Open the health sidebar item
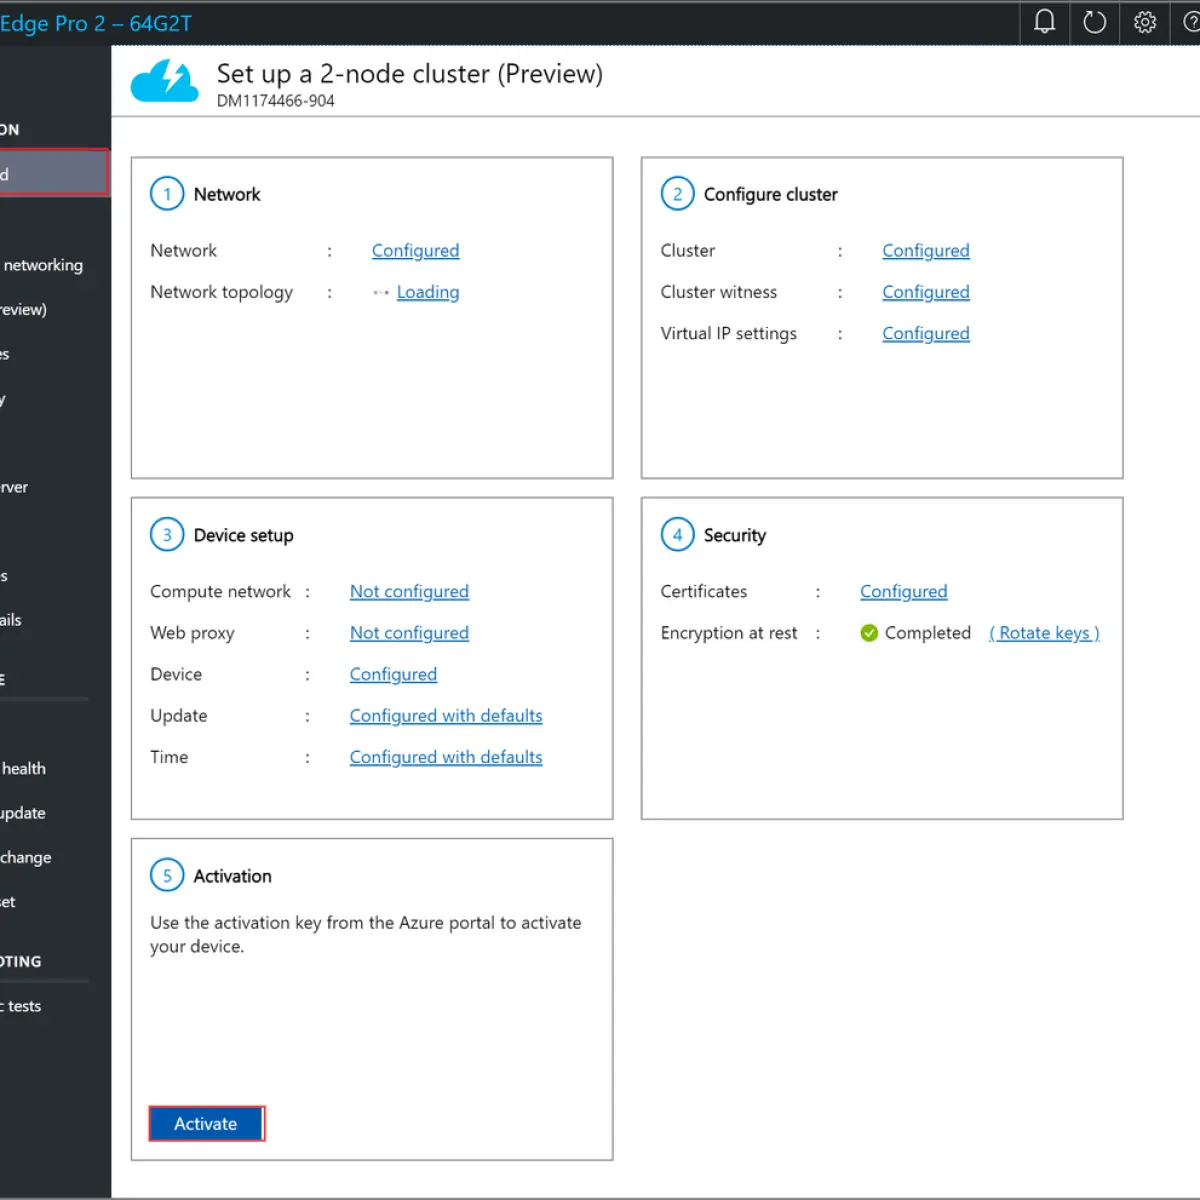 (24, 769)
